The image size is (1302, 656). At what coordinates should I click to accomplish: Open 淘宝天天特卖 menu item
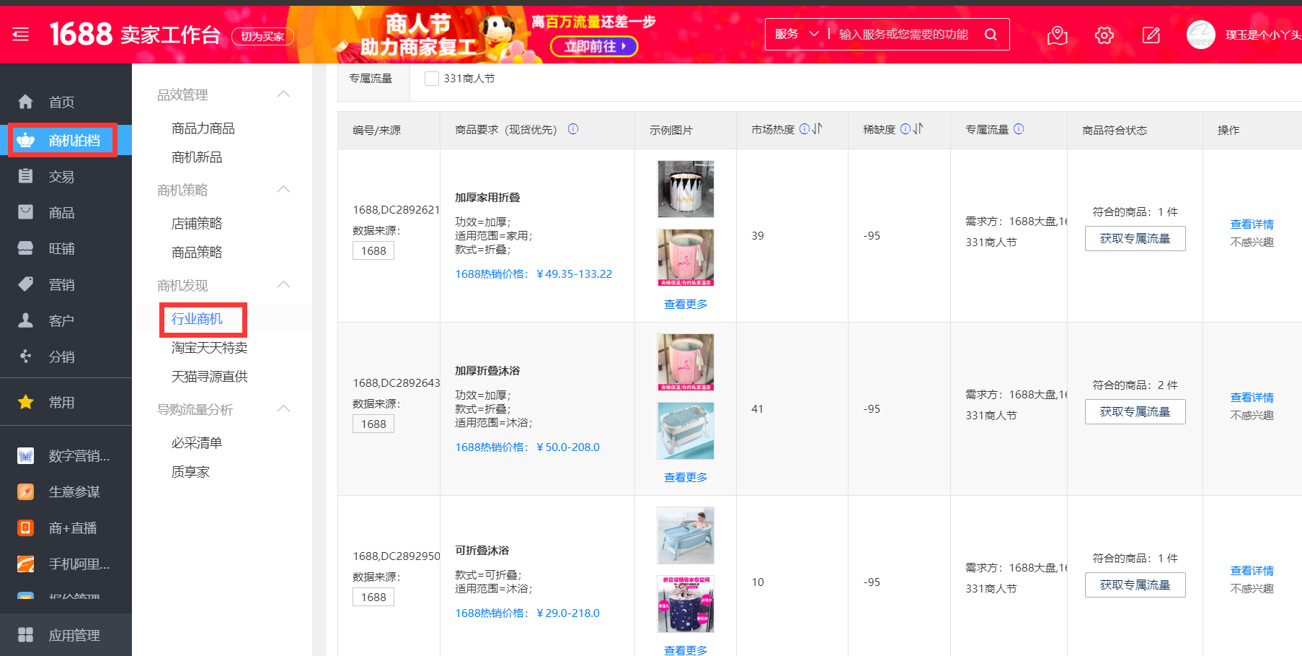[x=209, y=348]
